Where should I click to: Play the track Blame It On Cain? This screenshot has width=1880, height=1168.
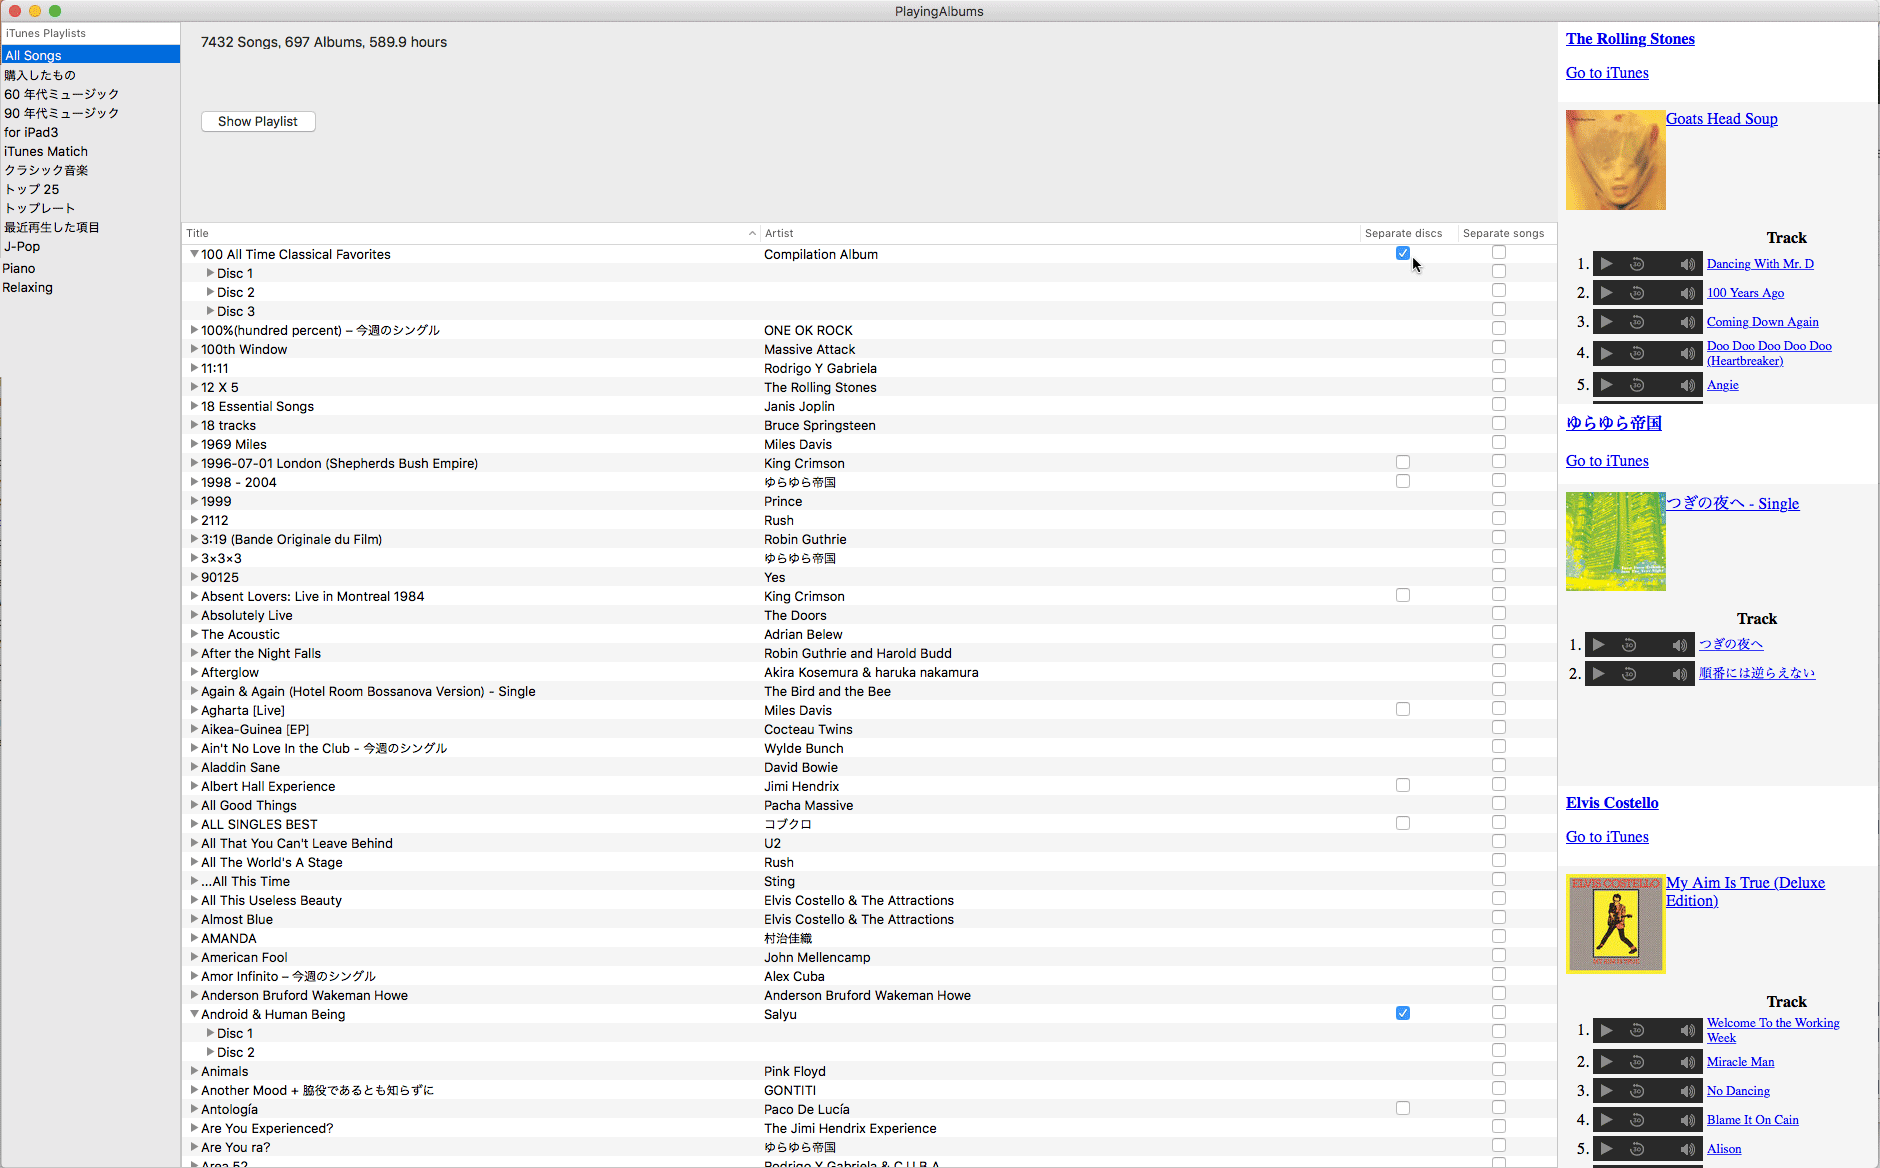tap(1606, 1120)
